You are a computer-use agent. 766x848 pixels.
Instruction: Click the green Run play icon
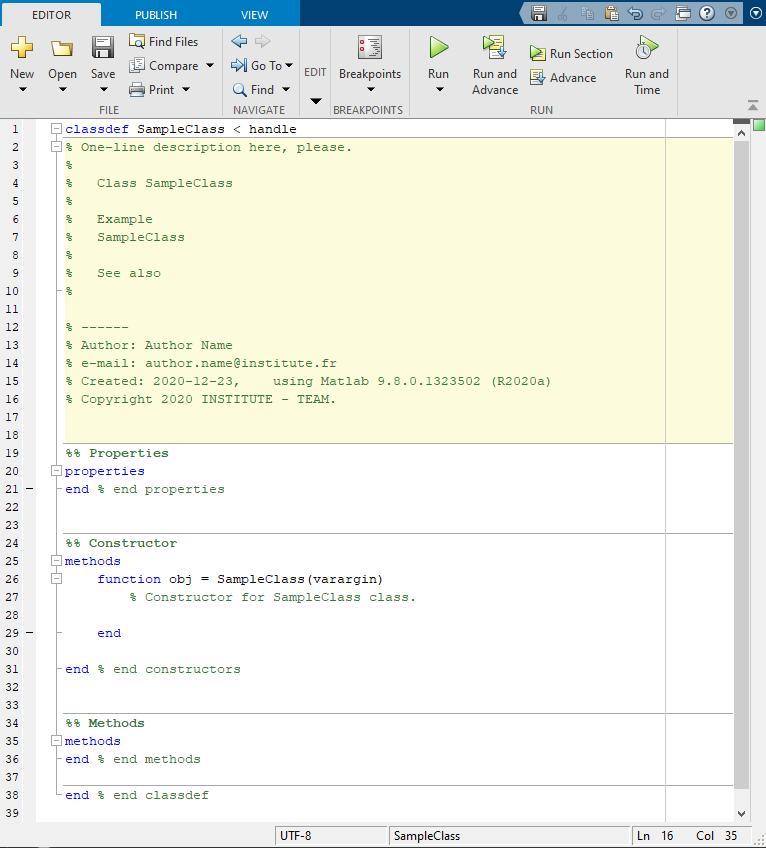pyautogui.click(x=439, y=48)
